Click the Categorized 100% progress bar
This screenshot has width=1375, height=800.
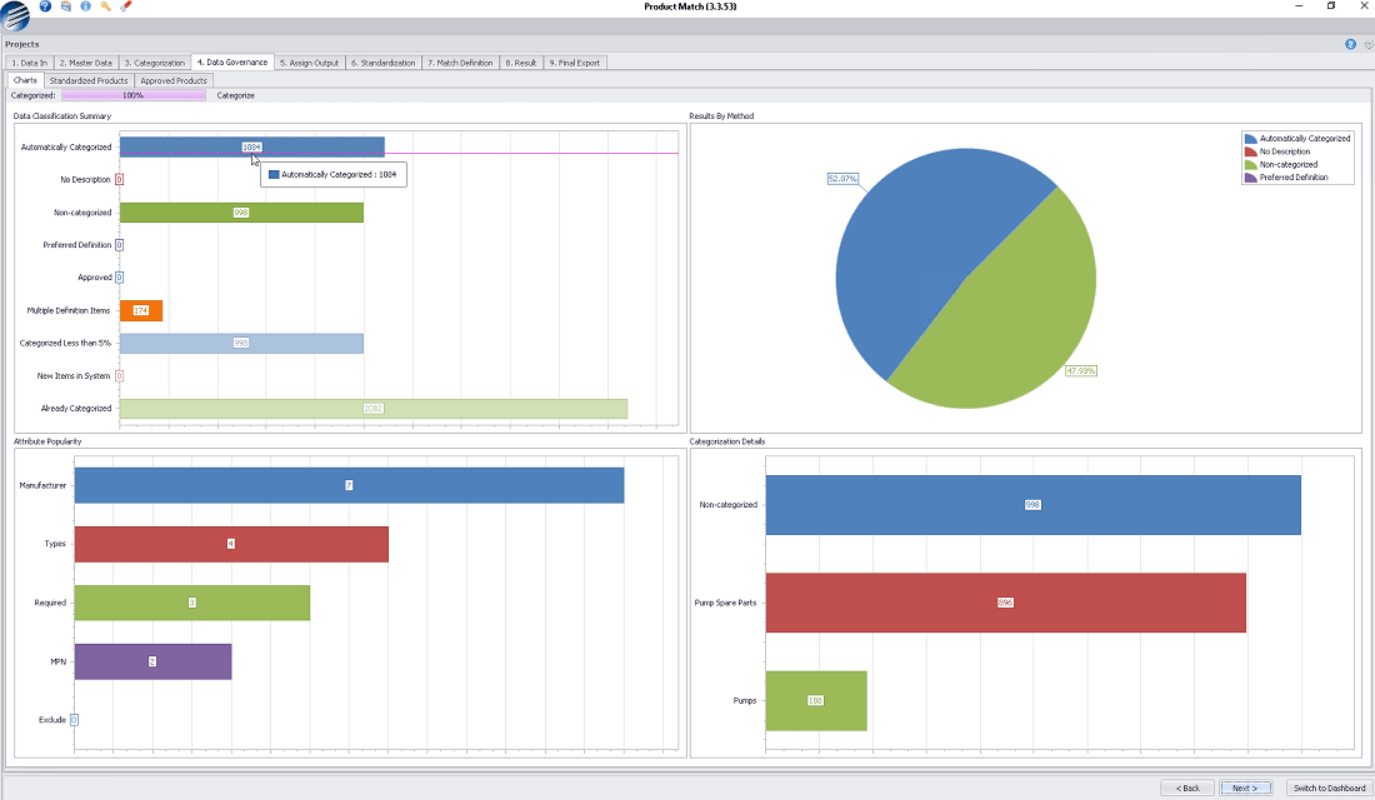pos(133,95)
